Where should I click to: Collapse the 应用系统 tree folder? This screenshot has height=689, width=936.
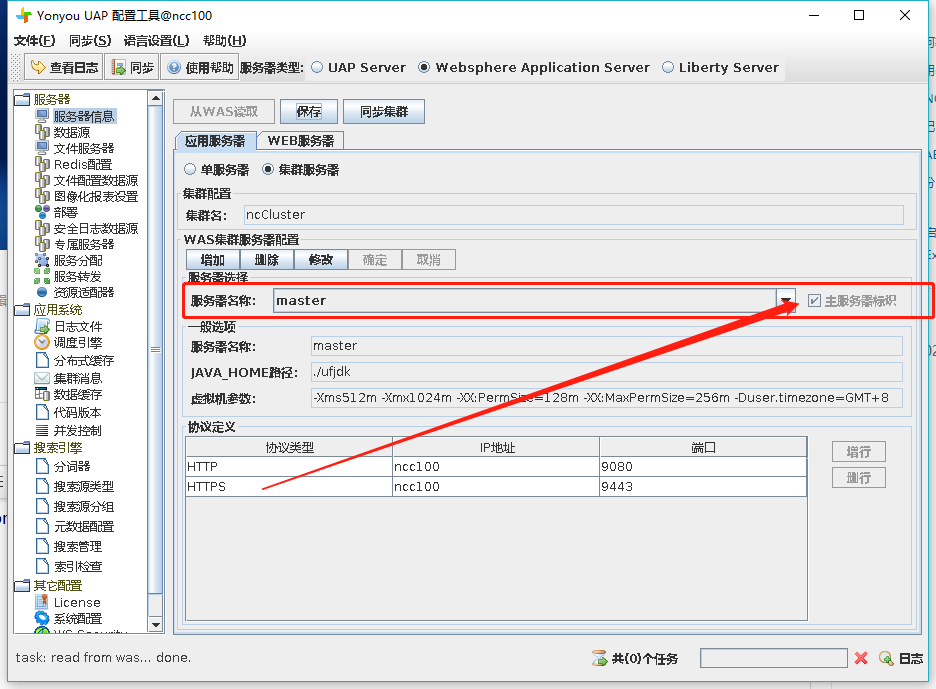pos(22,309)
